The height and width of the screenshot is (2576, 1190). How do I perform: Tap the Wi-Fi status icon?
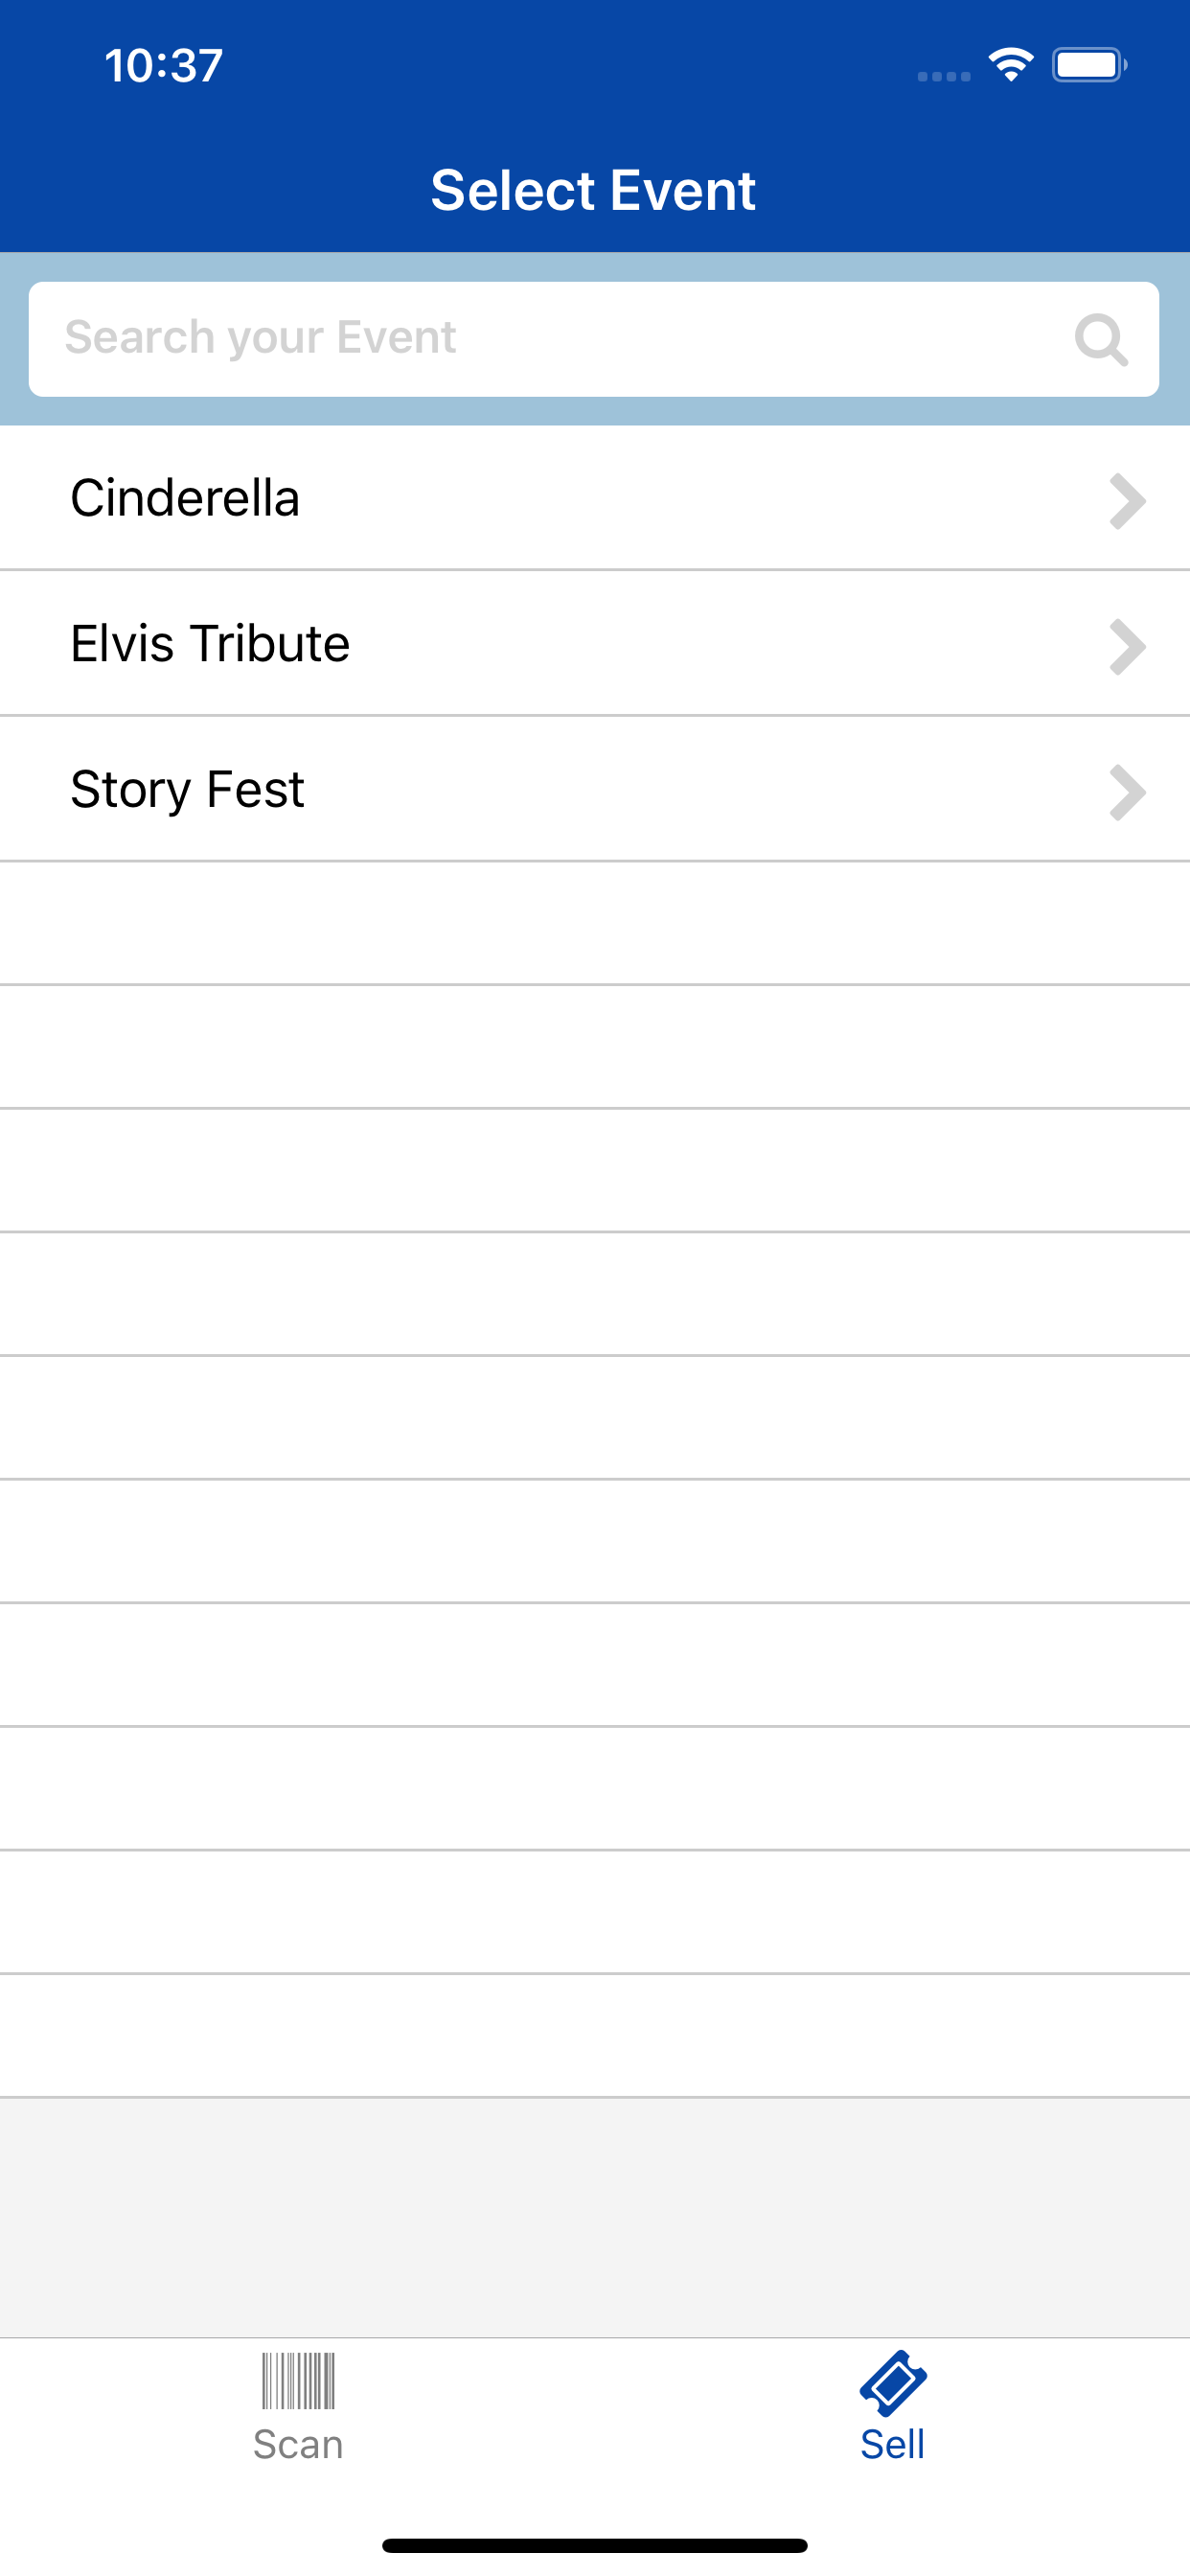click(1011, 65)
